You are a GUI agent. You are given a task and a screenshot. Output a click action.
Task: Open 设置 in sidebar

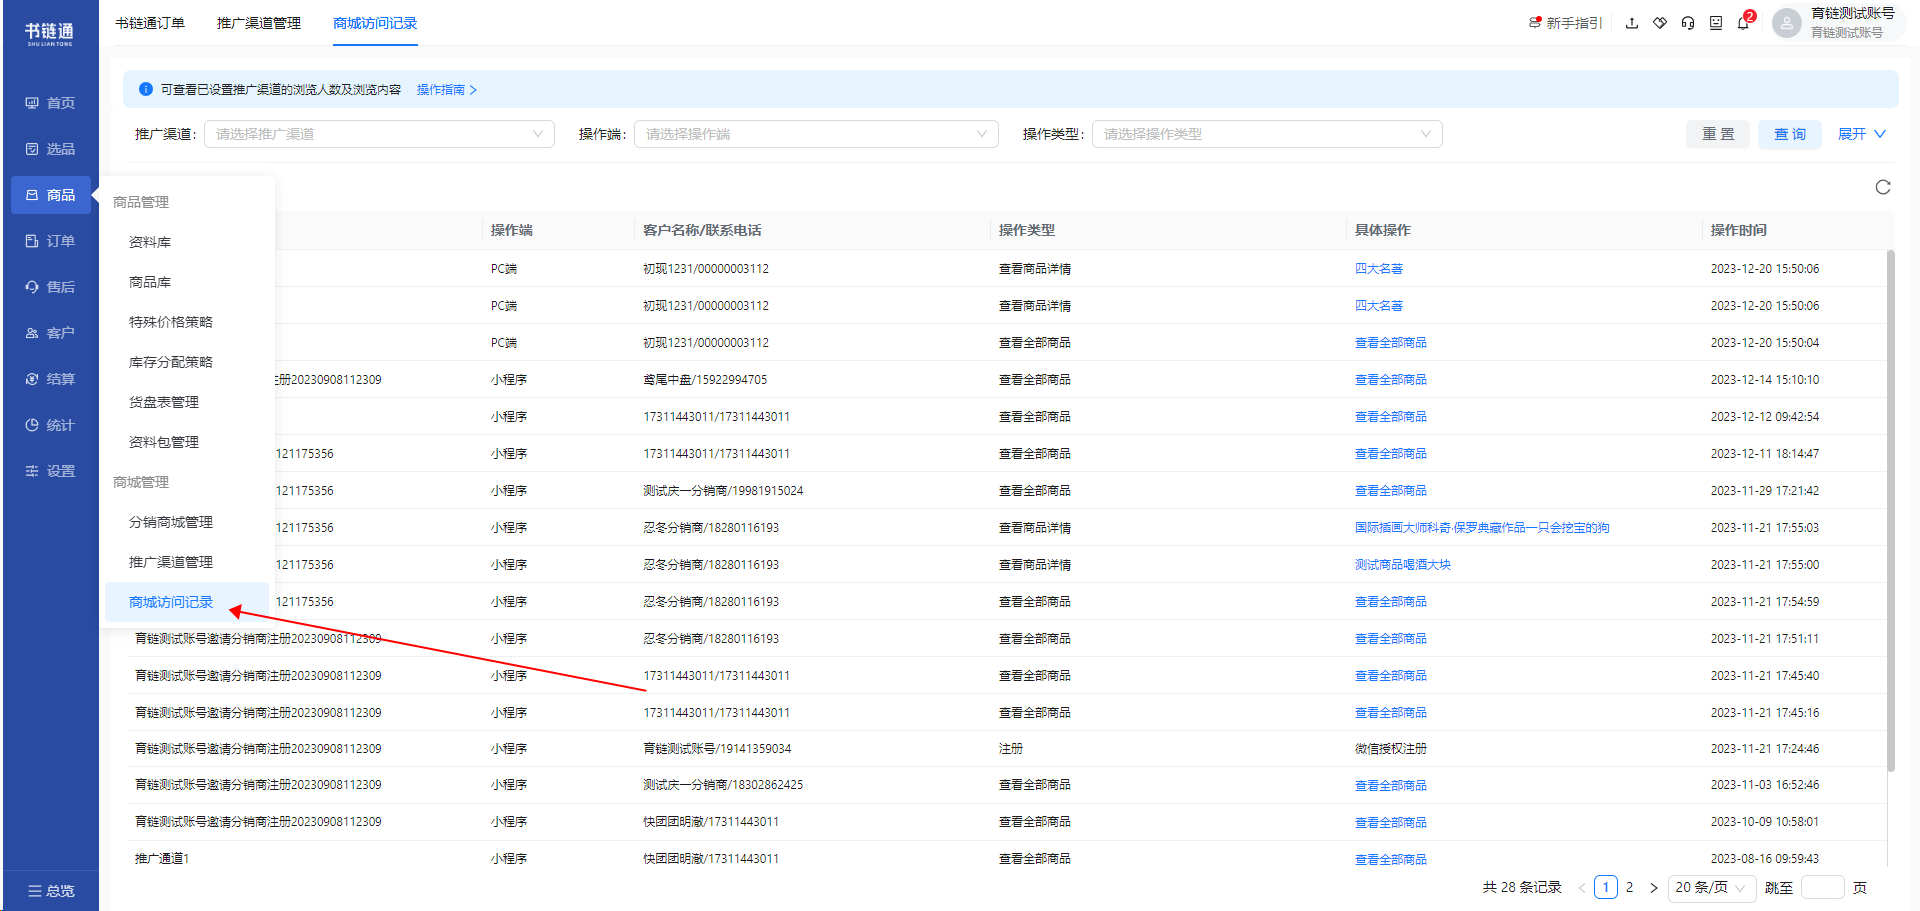click(50, 471)
